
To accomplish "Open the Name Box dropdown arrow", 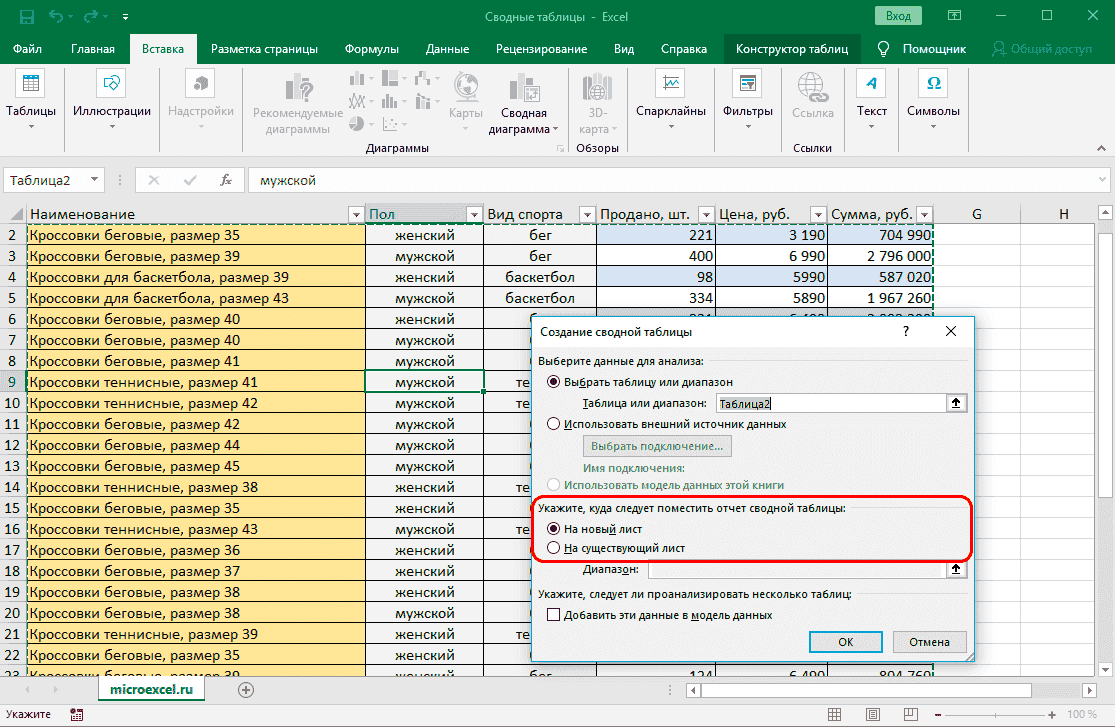I will [x=96, y=180].
